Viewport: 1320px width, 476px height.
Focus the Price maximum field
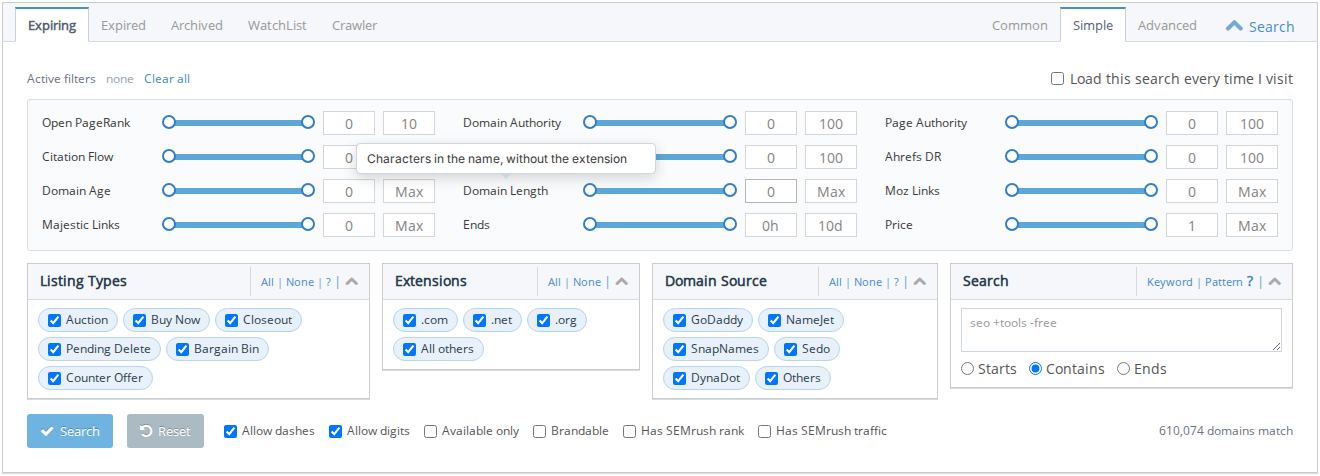(1252, 225)
